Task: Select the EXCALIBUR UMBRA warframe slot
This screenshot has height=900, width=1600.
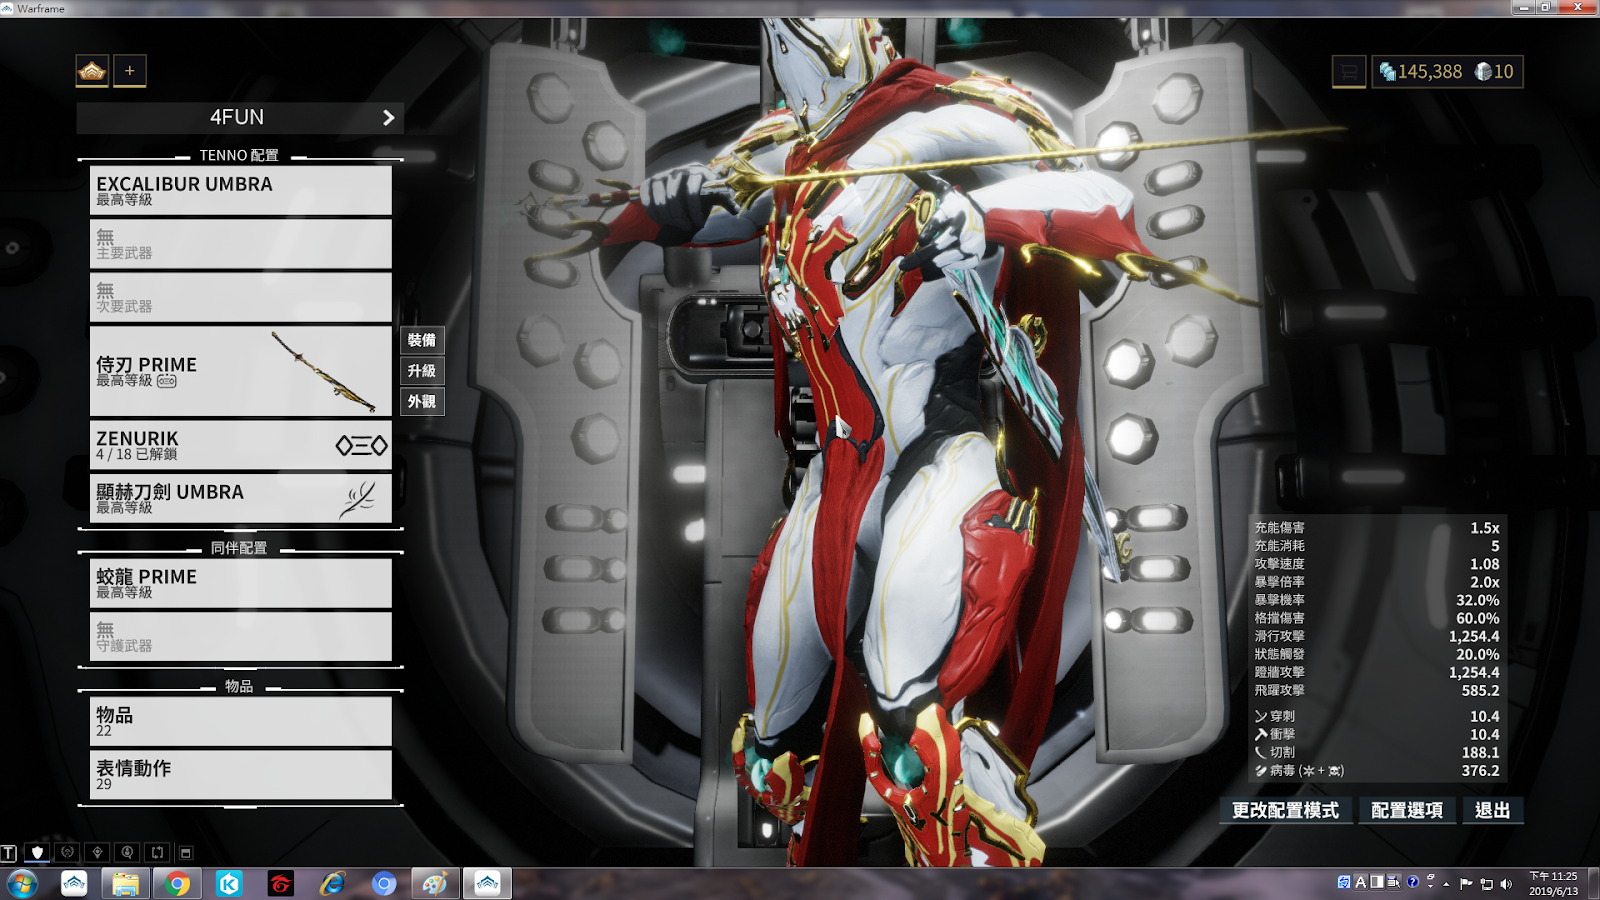Action: point(240,190)
